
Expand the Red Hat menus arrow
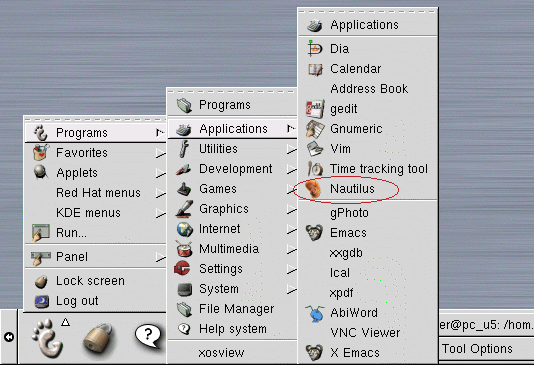pos(160,193)
